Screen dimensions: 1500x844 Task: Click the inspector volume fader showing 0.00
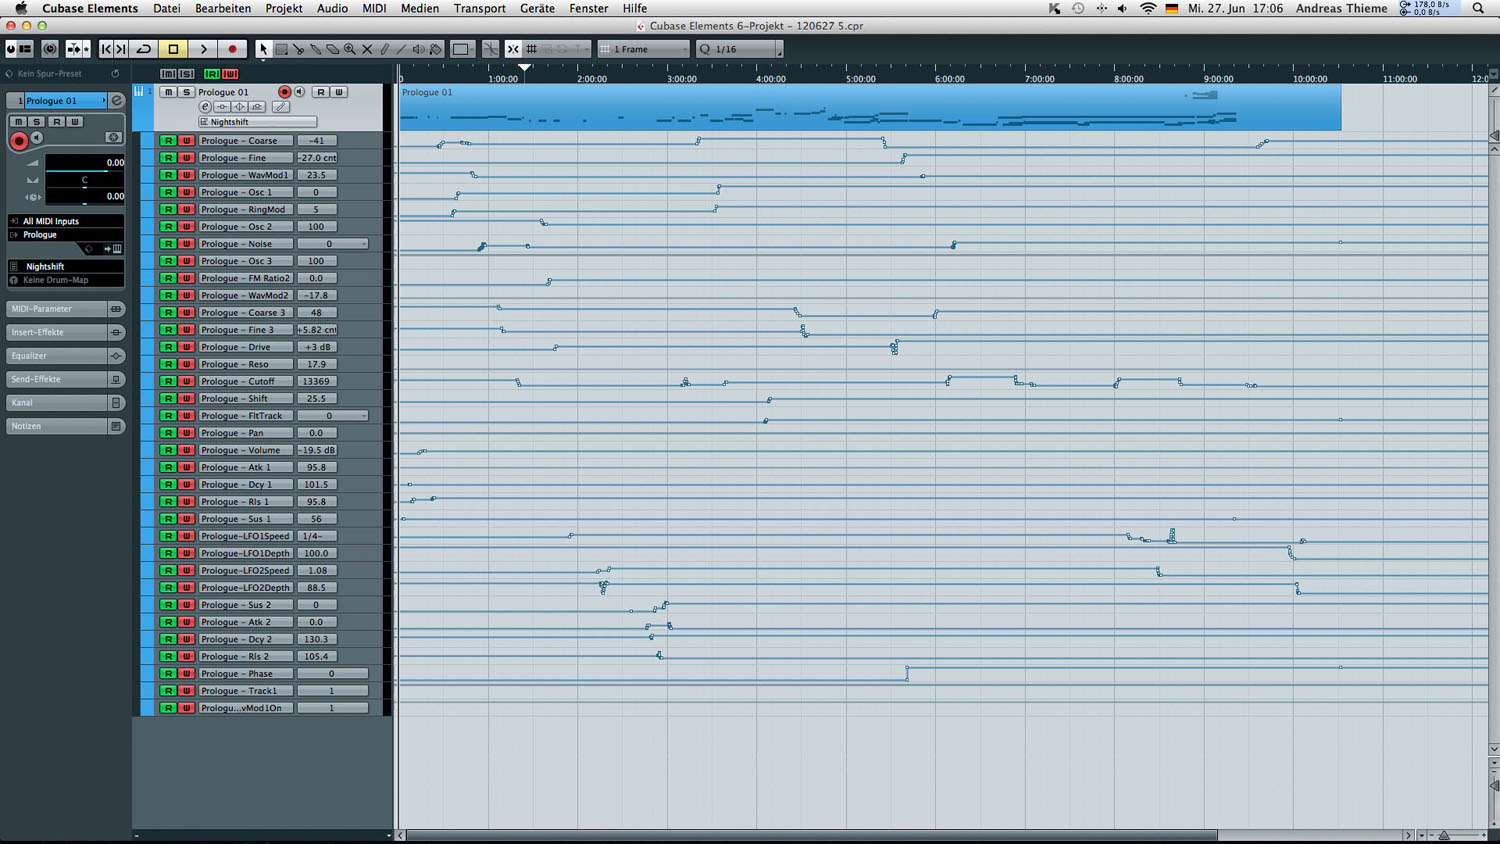coord(84,162)
